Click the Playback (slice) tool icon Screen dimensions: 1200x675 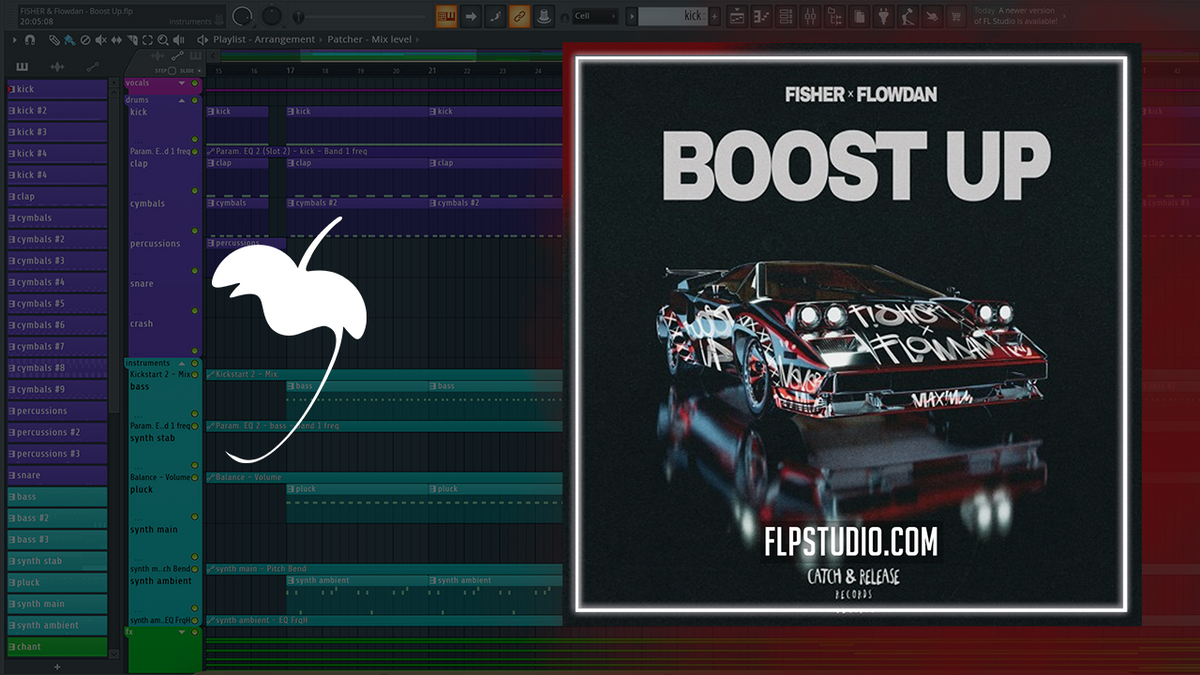(x=133, y=40)
